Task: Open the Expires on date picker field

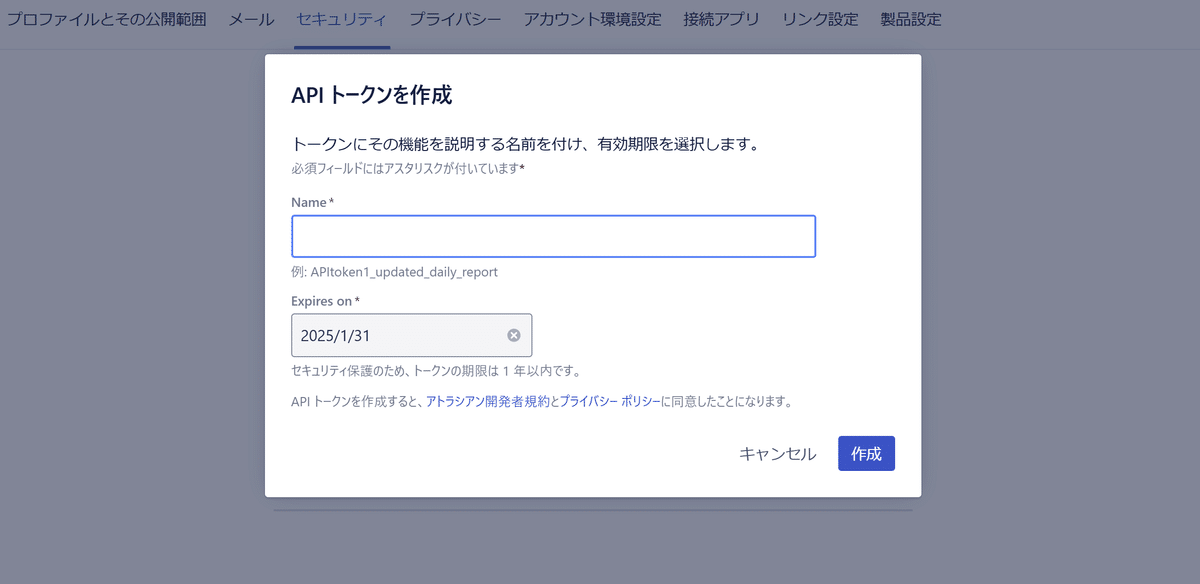Action: pyautogui.click(x=411, y=336)
